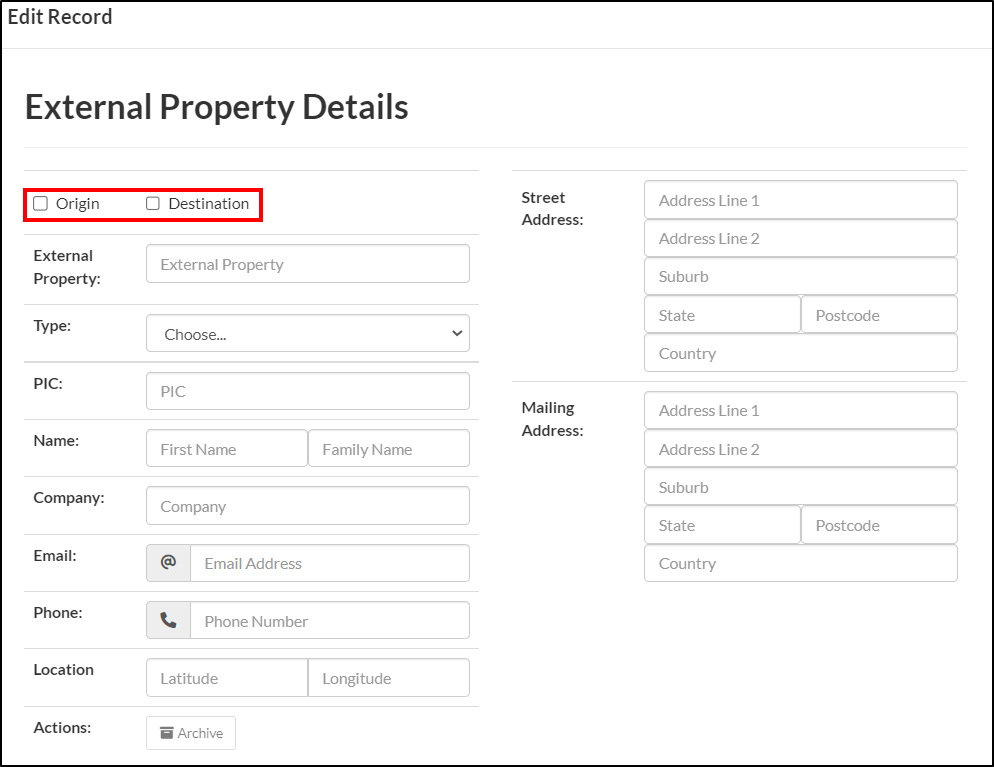Click the @ icon beside Email Address
The height and width of the screenshot is (767, 994).
coord(167,563)
